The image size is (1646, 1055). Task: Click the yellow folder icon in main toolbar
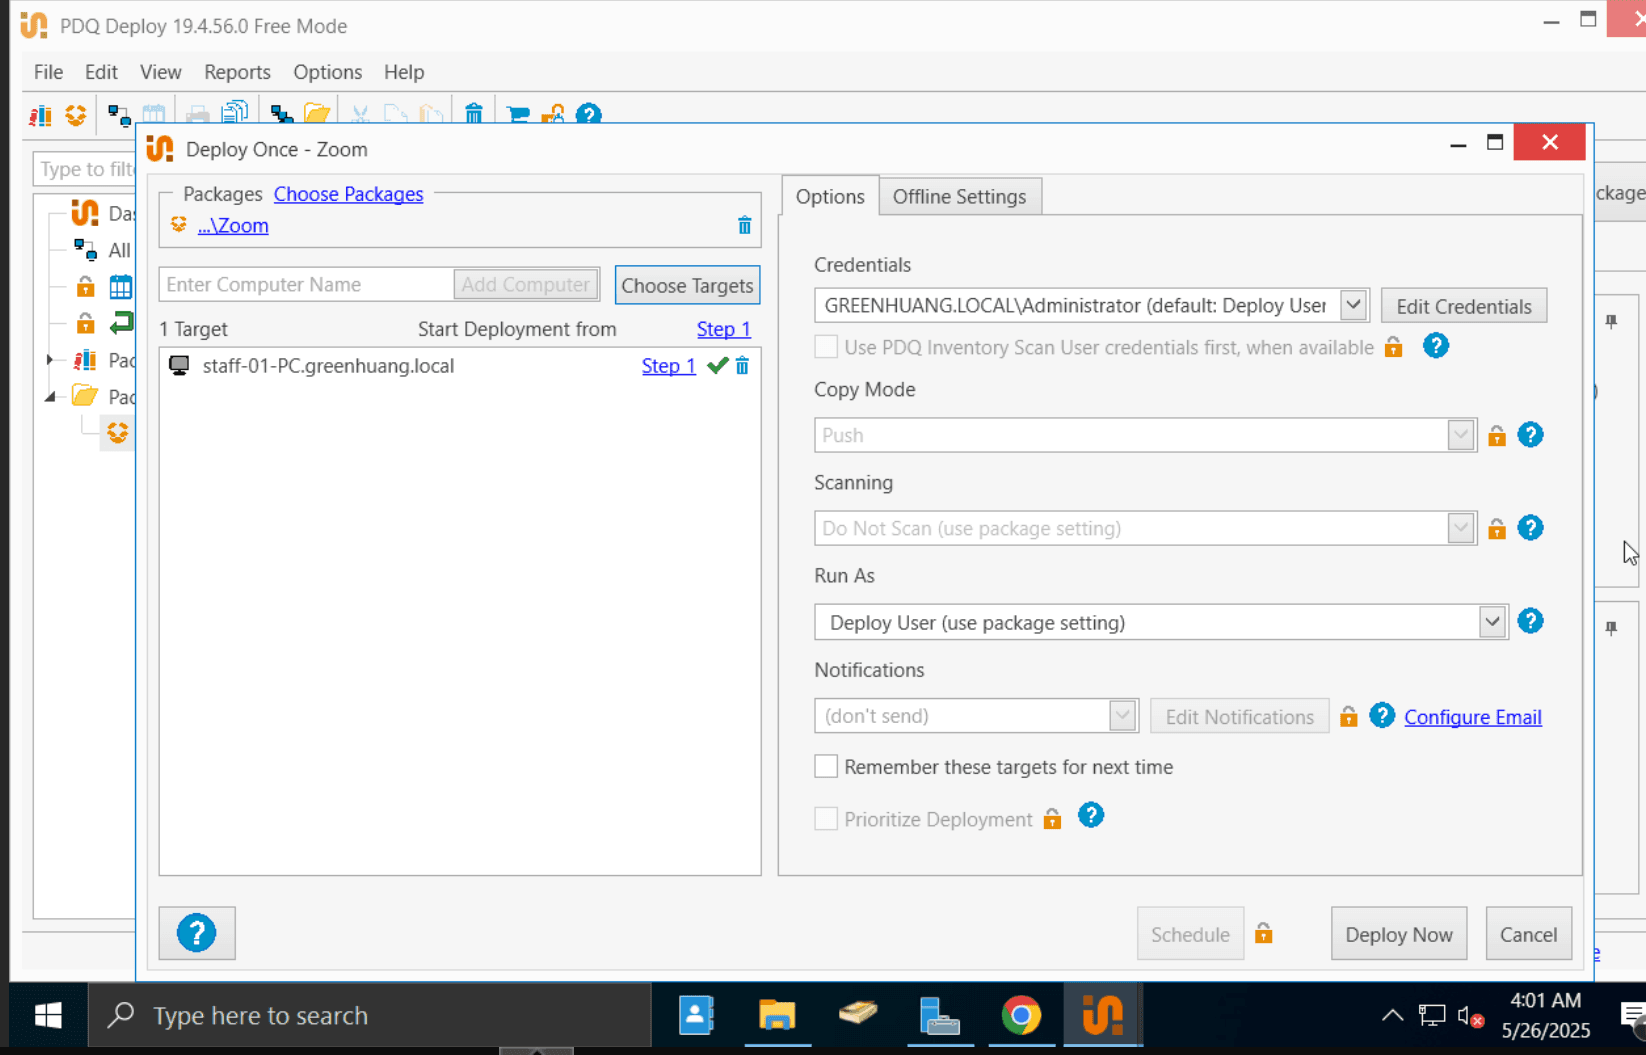point(317,115)
